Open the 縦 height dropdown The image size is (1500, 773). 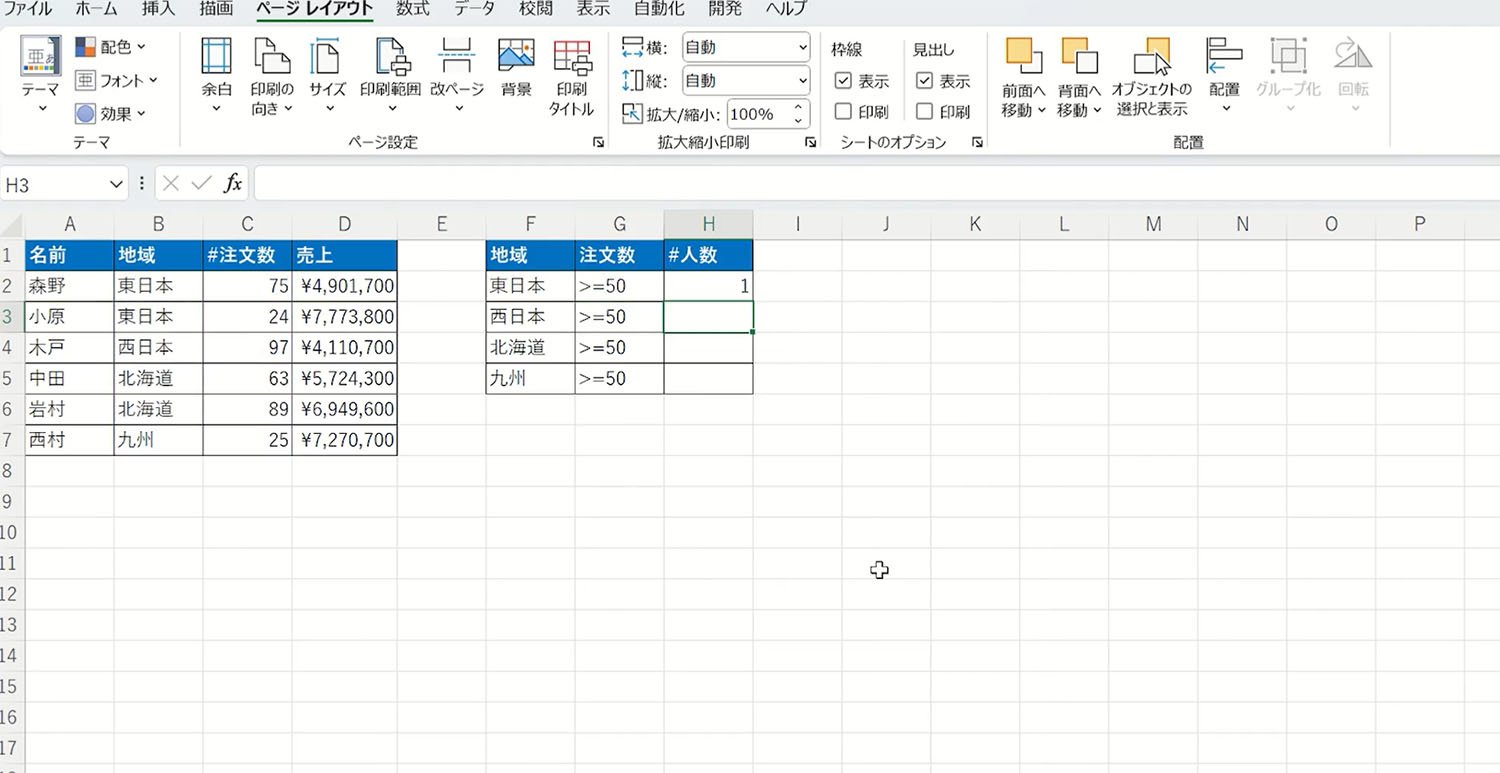tap(746, 80)
